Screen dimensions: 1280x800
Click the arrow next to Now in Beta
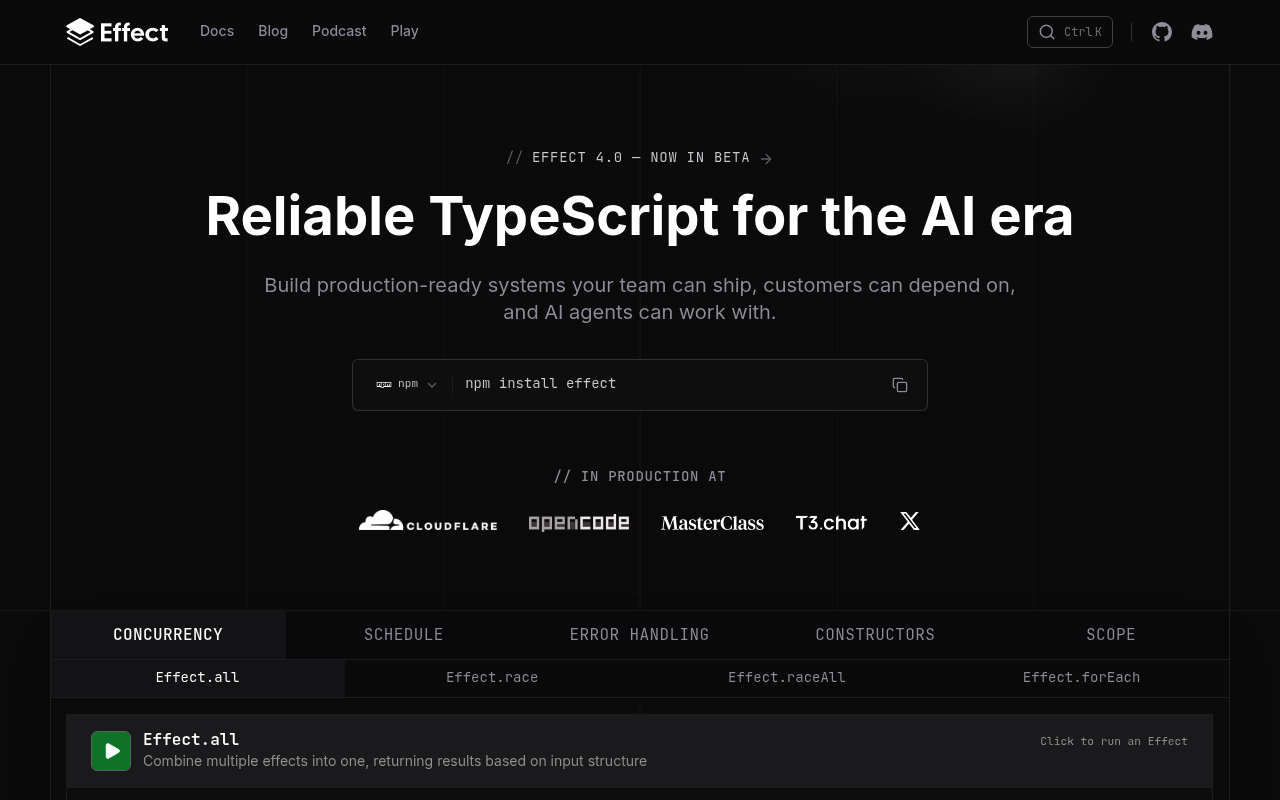[766, 158]
